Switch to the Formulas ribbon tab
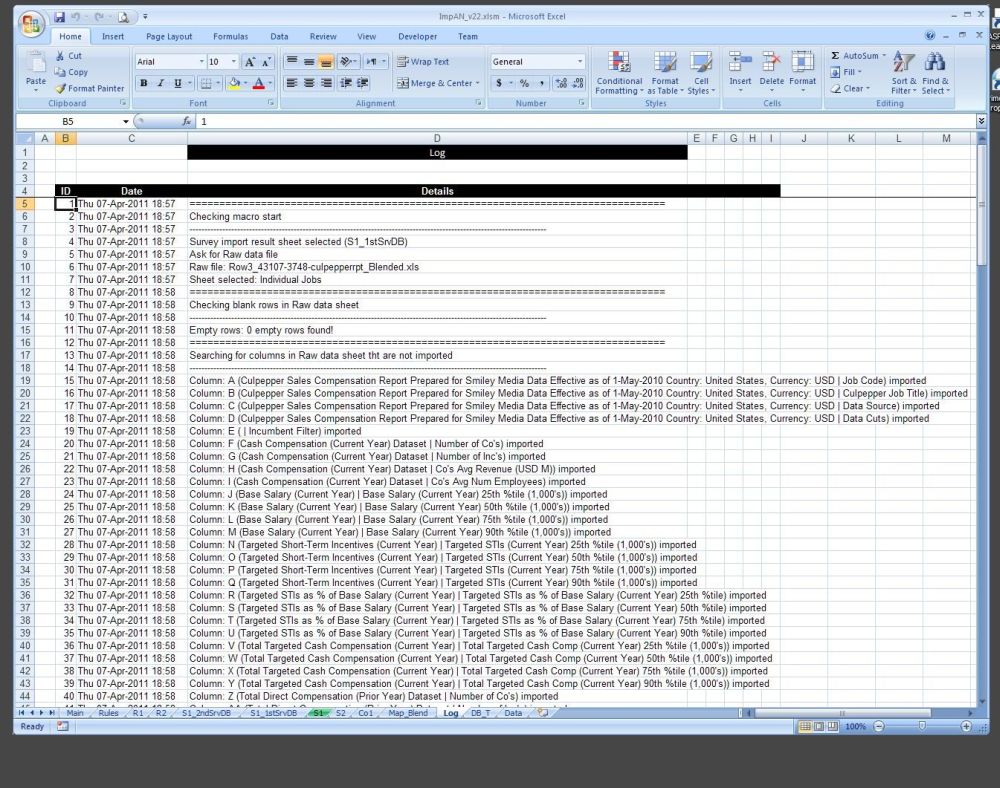This screenshot has width=1000, height=788. (x=230, y=36)
